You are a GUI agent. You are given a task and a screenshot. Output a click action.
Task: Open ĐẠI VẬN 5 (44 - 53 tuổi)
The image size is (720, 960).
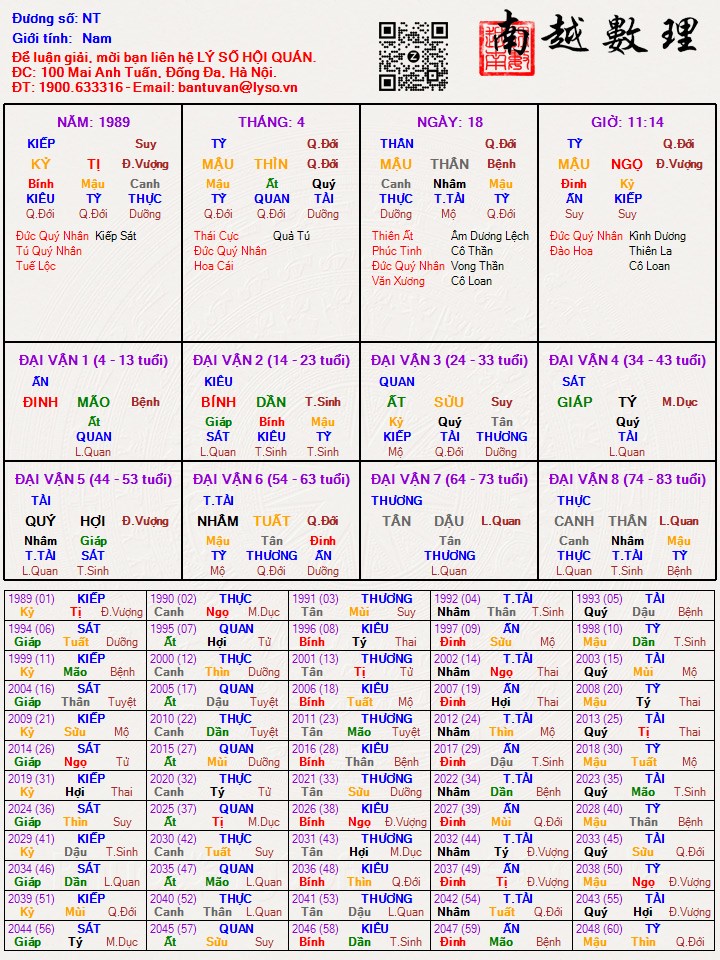click(93, 479)
